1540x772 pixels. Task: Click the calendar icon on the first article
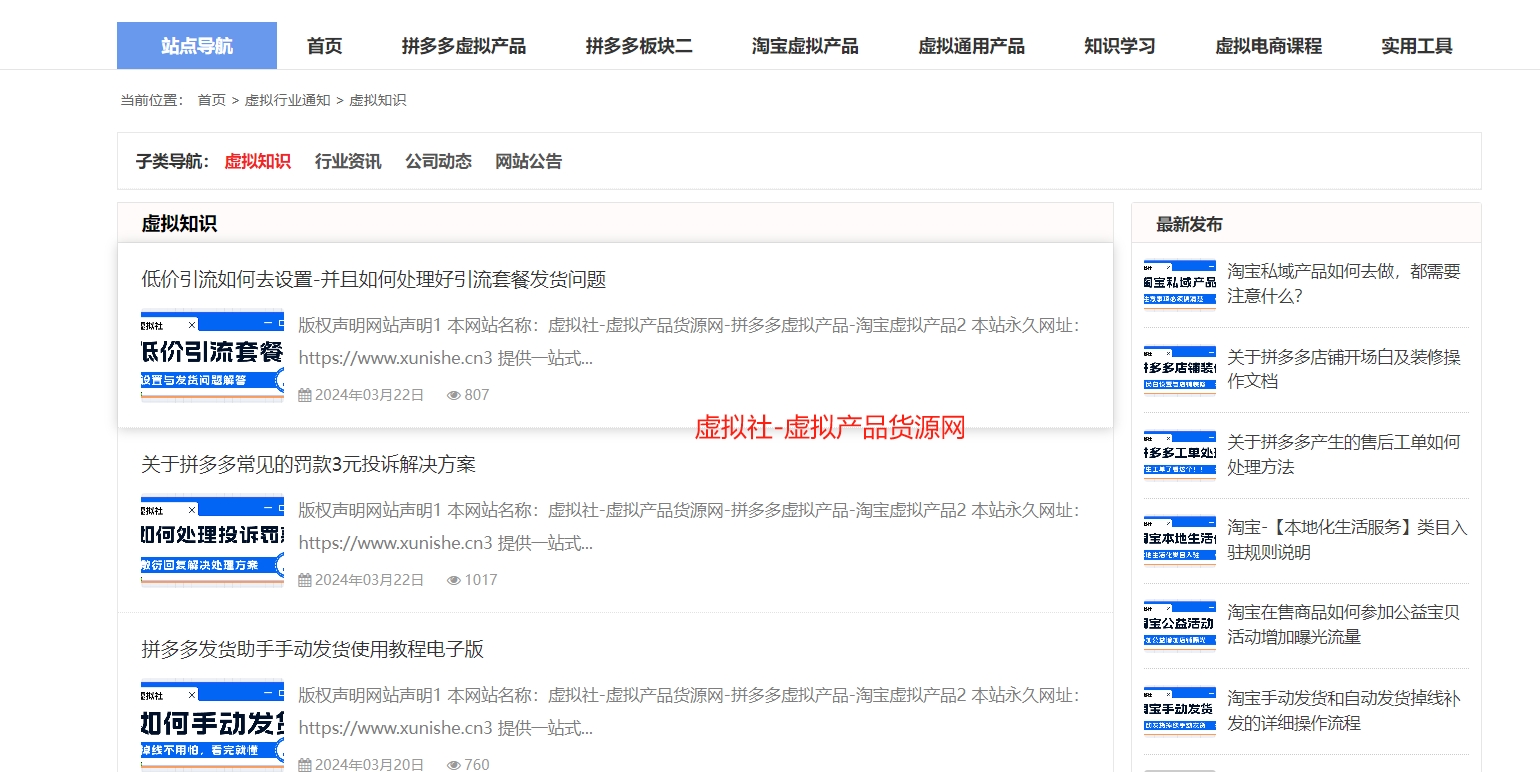coord(303,394)
